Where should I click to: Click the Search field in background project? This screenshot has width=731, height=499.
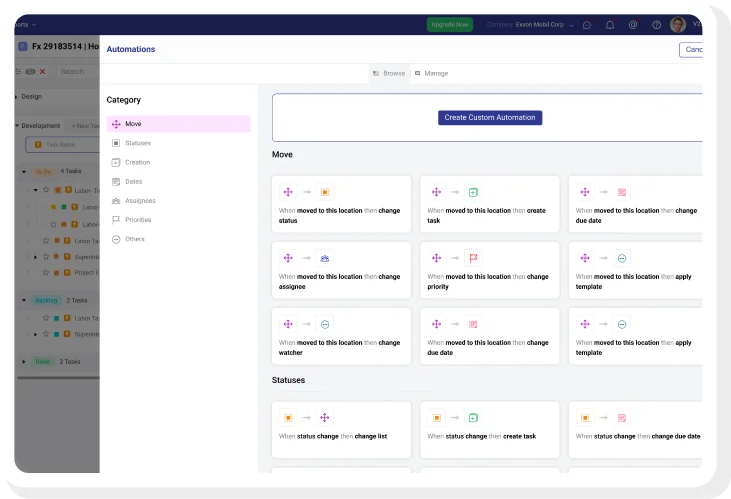(x=77, y=71)
